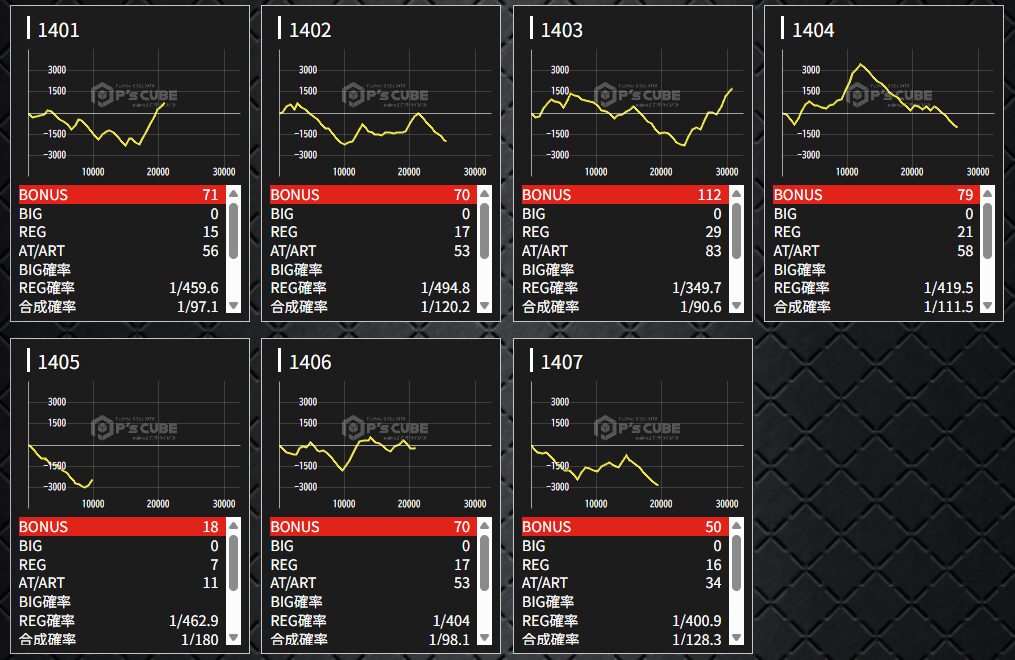
Task: Open the slump graph for machine 1403
Action: (x=632, y=113)
